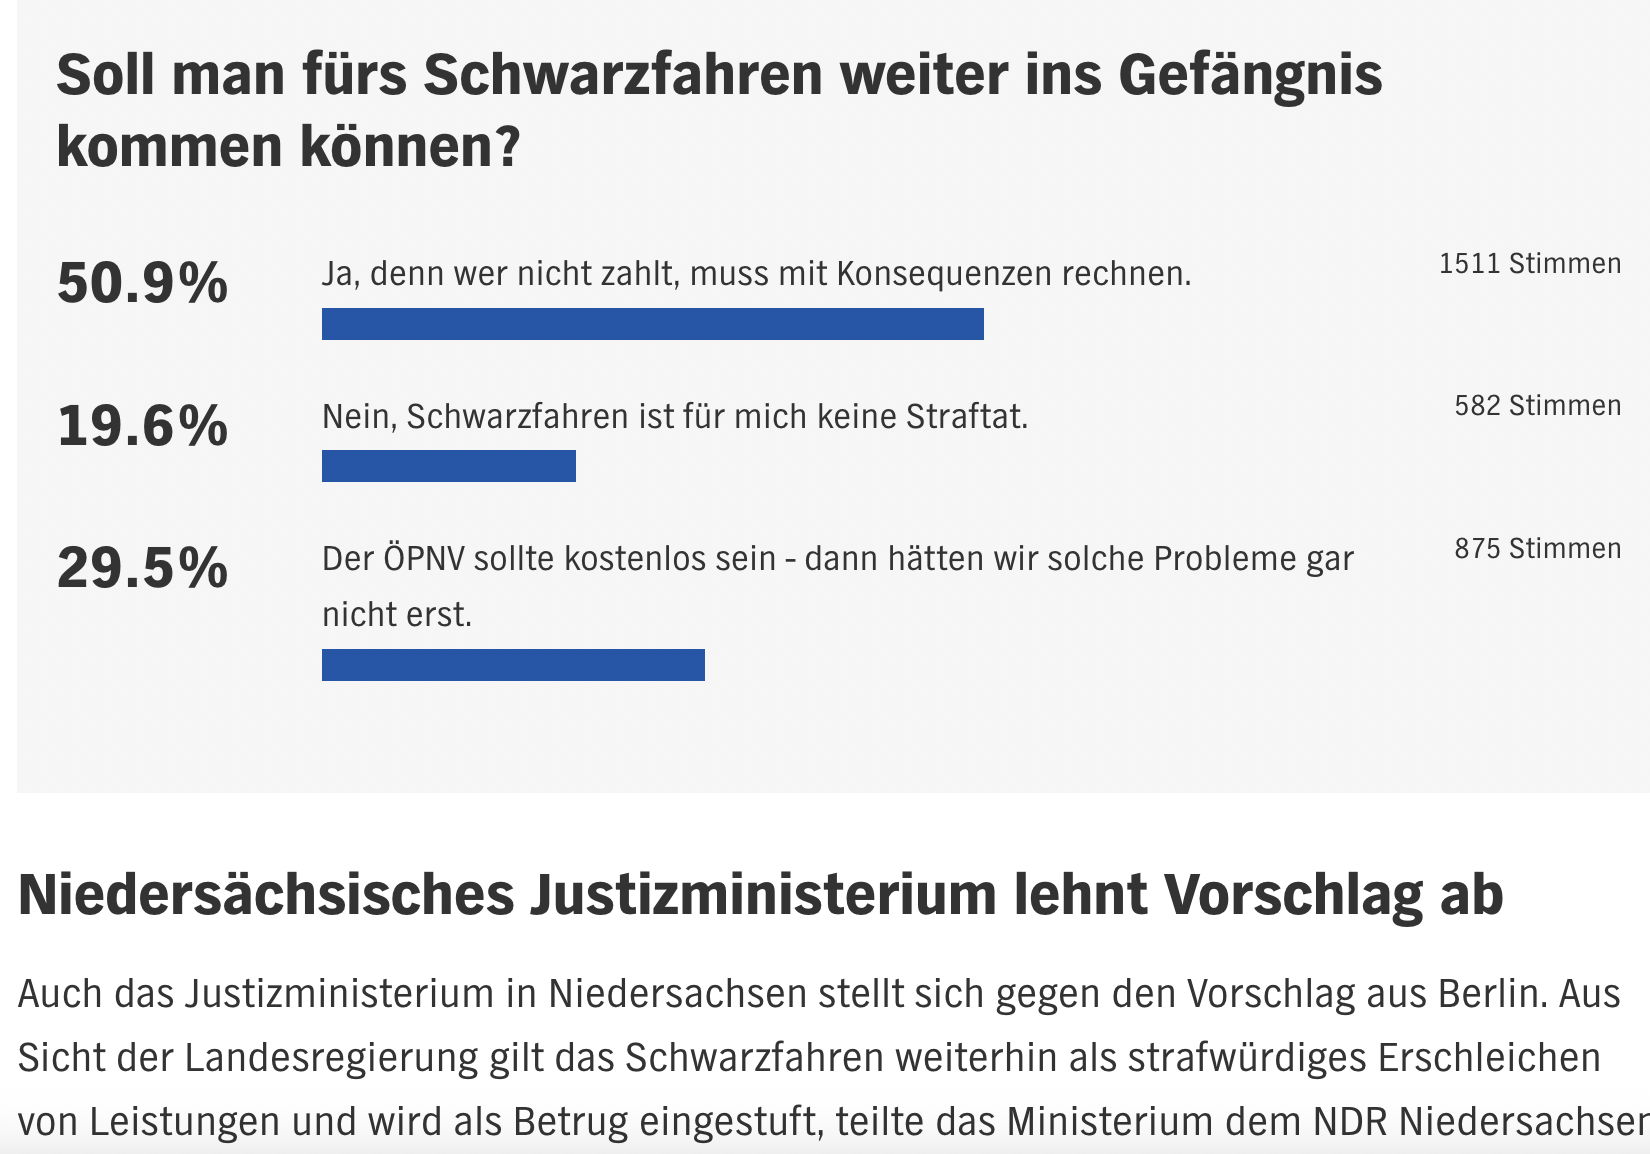Click the 29.5% result percentage
This screenshot has height=1154, width=1650.
pos(143,568)
